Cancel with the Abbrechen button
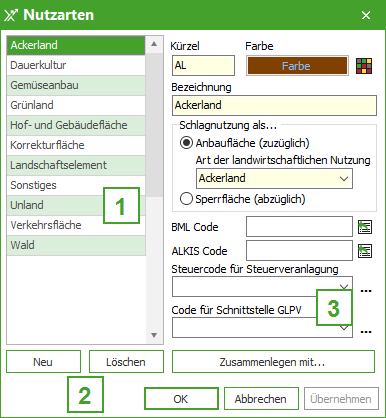 pyautogui.click(x=261, y=399)
